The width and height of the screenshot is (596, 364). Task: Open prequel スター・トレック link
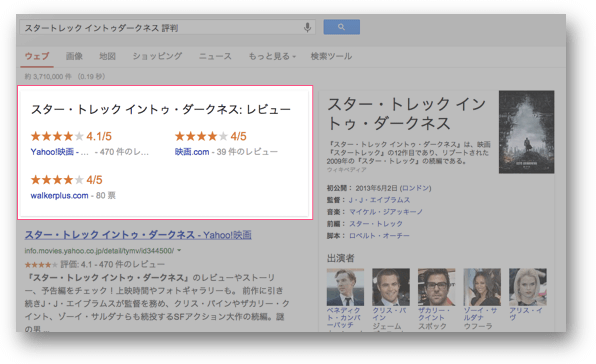pyautogui.click(x=376, y=224)
